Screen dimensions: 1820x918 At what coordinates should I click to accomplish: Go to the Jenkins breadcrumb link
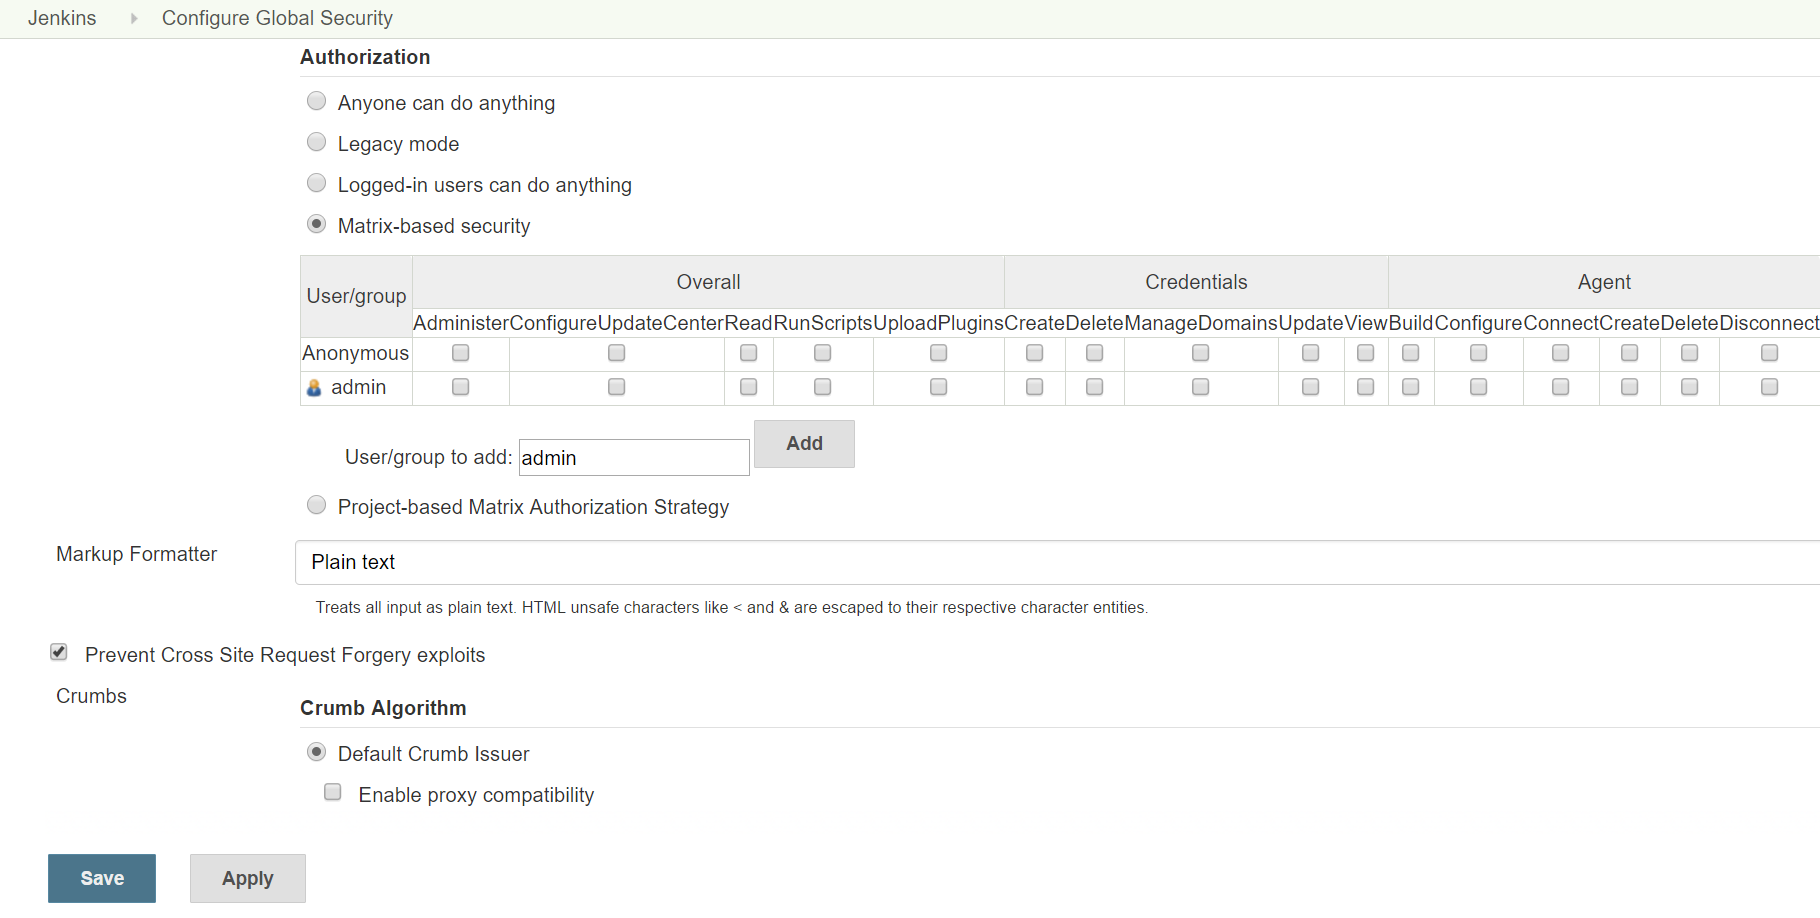(x=62, y=18)
